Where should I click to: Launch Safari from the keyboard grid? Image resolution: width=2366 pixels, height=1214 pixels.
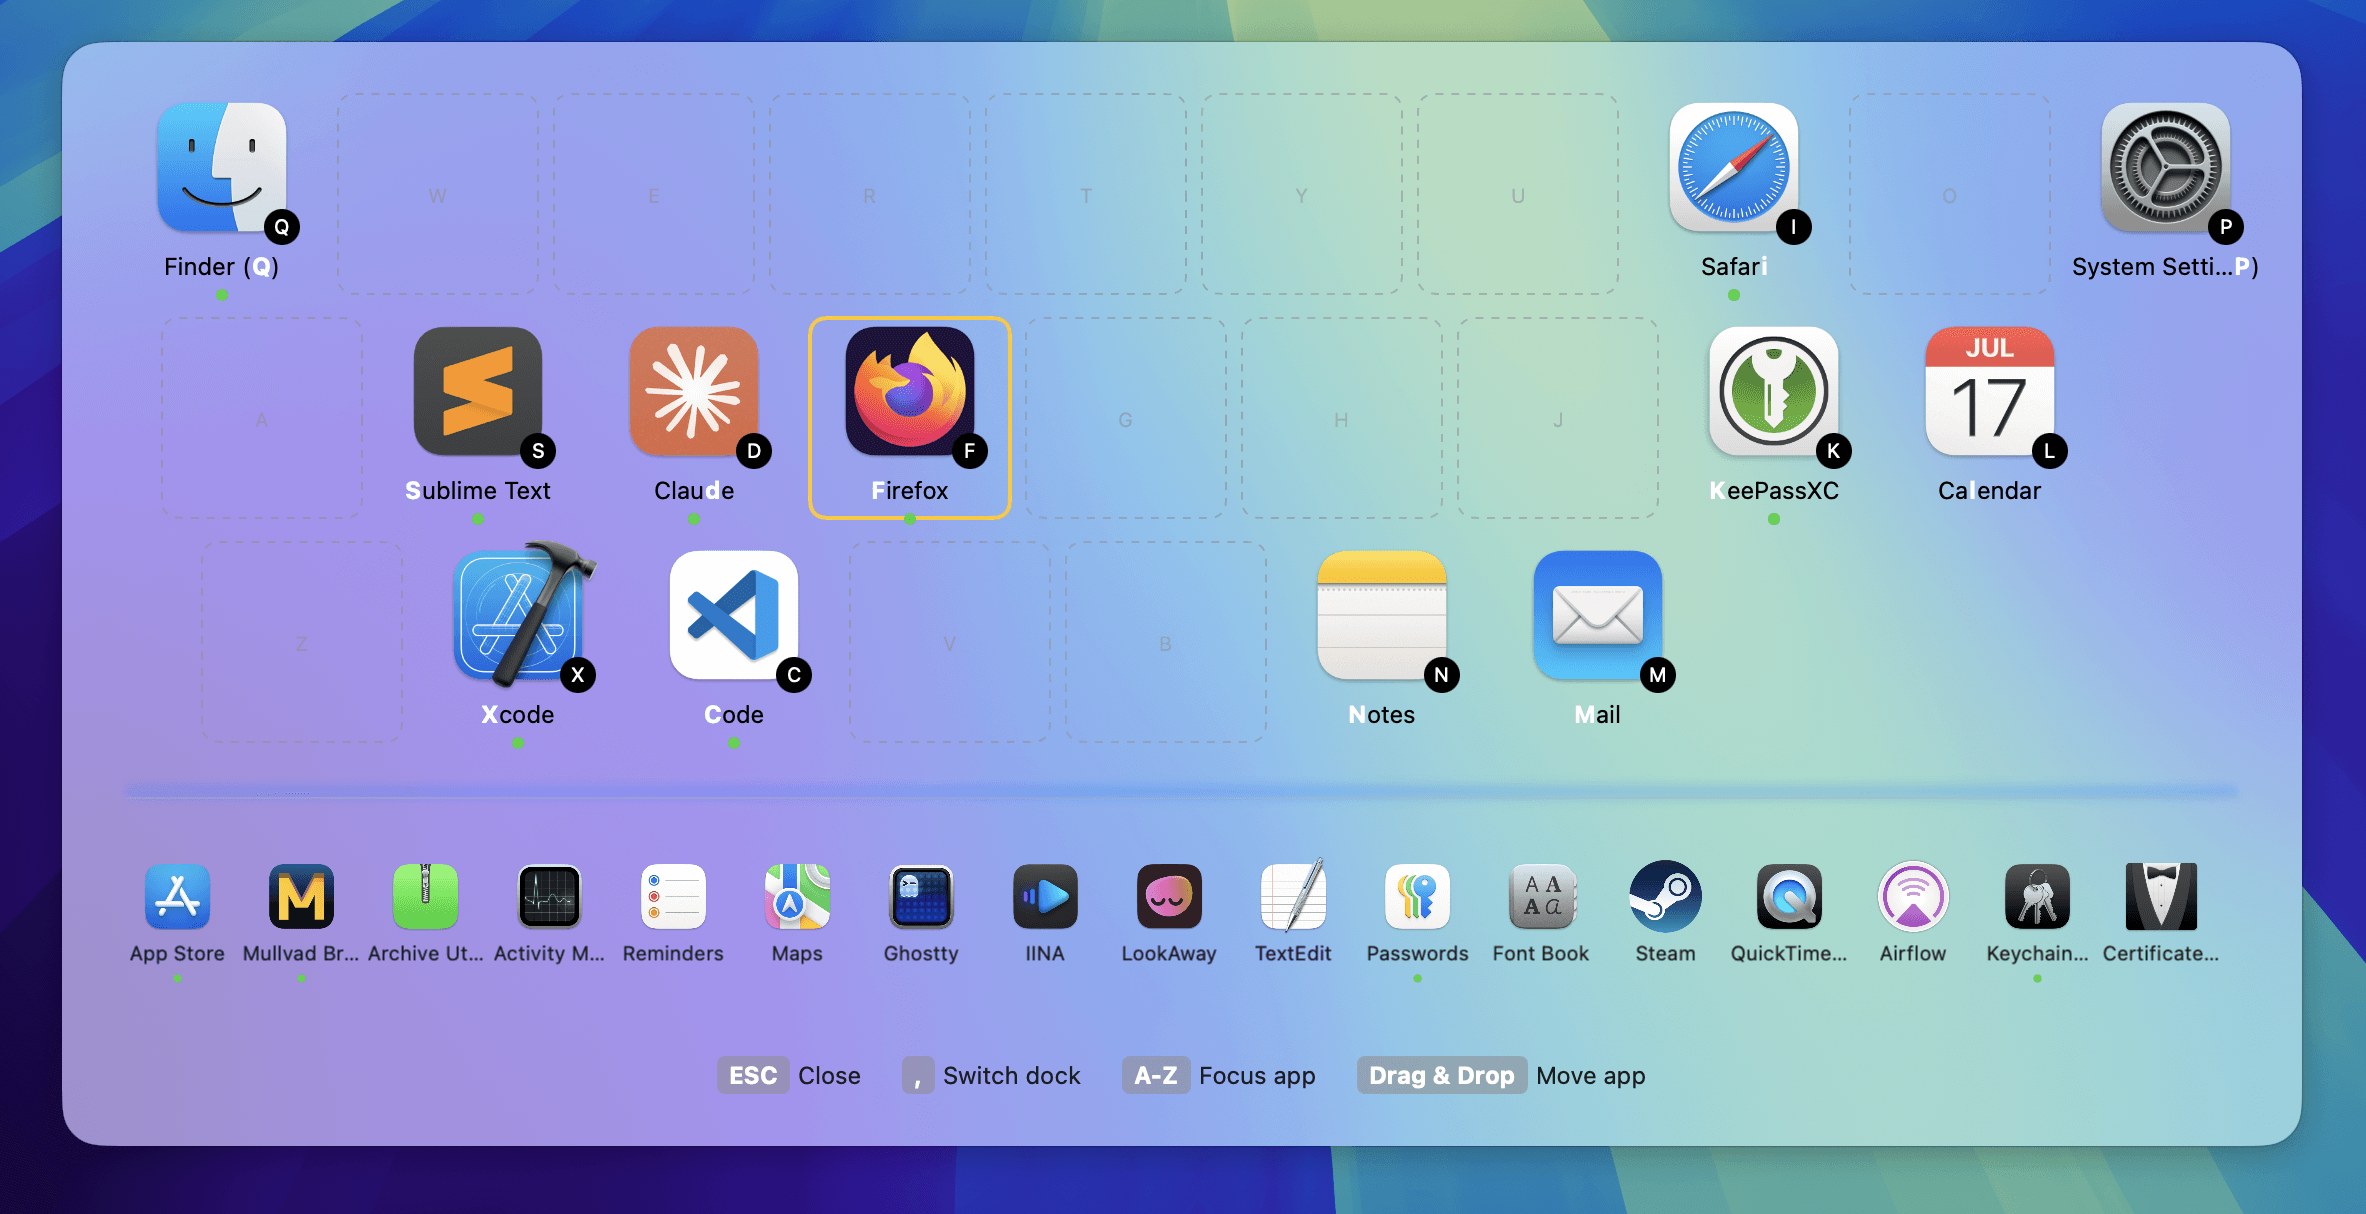point(1733,167)
